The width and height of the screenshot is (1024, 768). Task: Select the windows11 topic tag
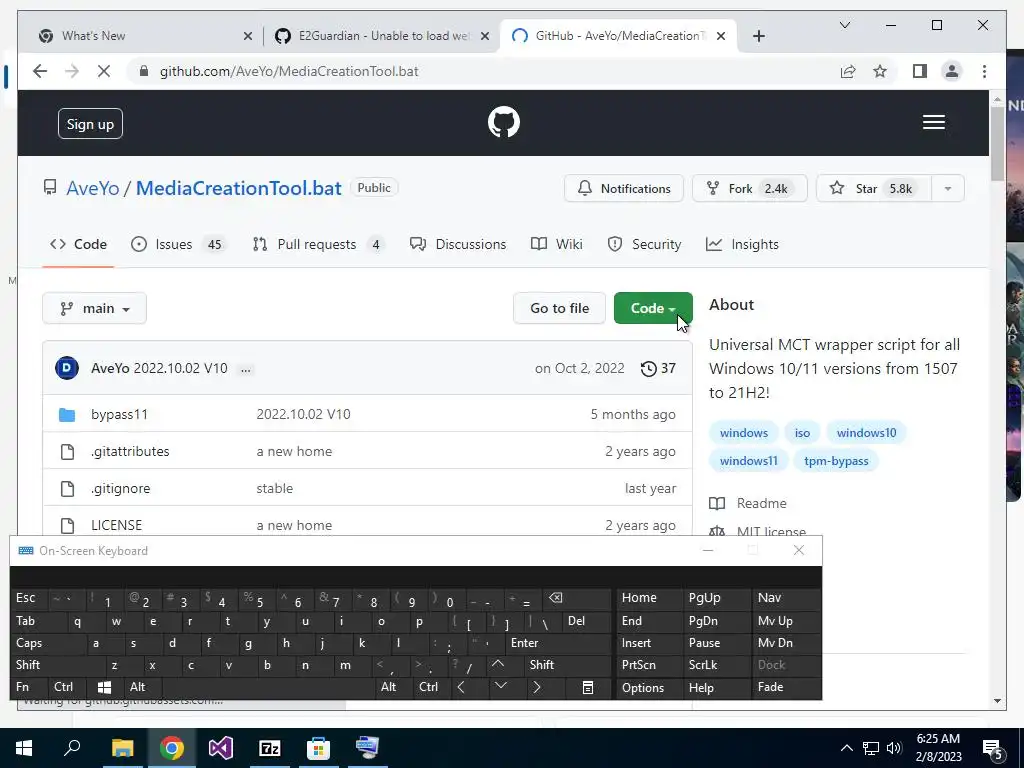point(748,461)
